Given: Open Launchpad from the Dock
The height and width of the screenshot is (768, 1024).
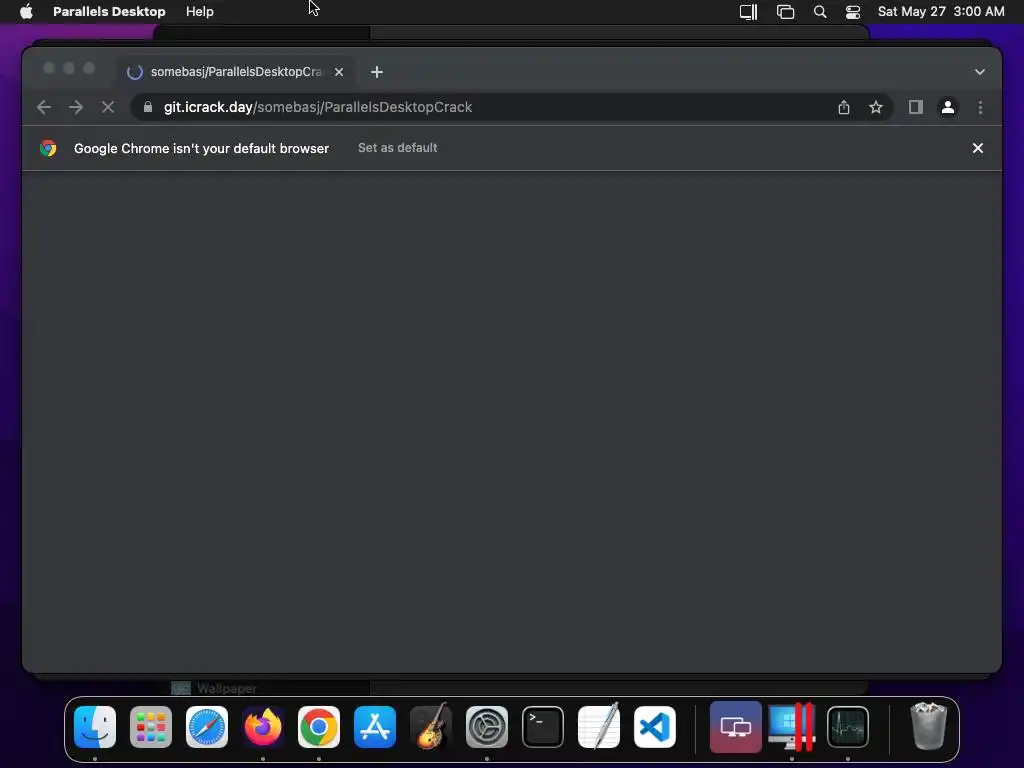Looking at the screenshot, I should (151, 727).
